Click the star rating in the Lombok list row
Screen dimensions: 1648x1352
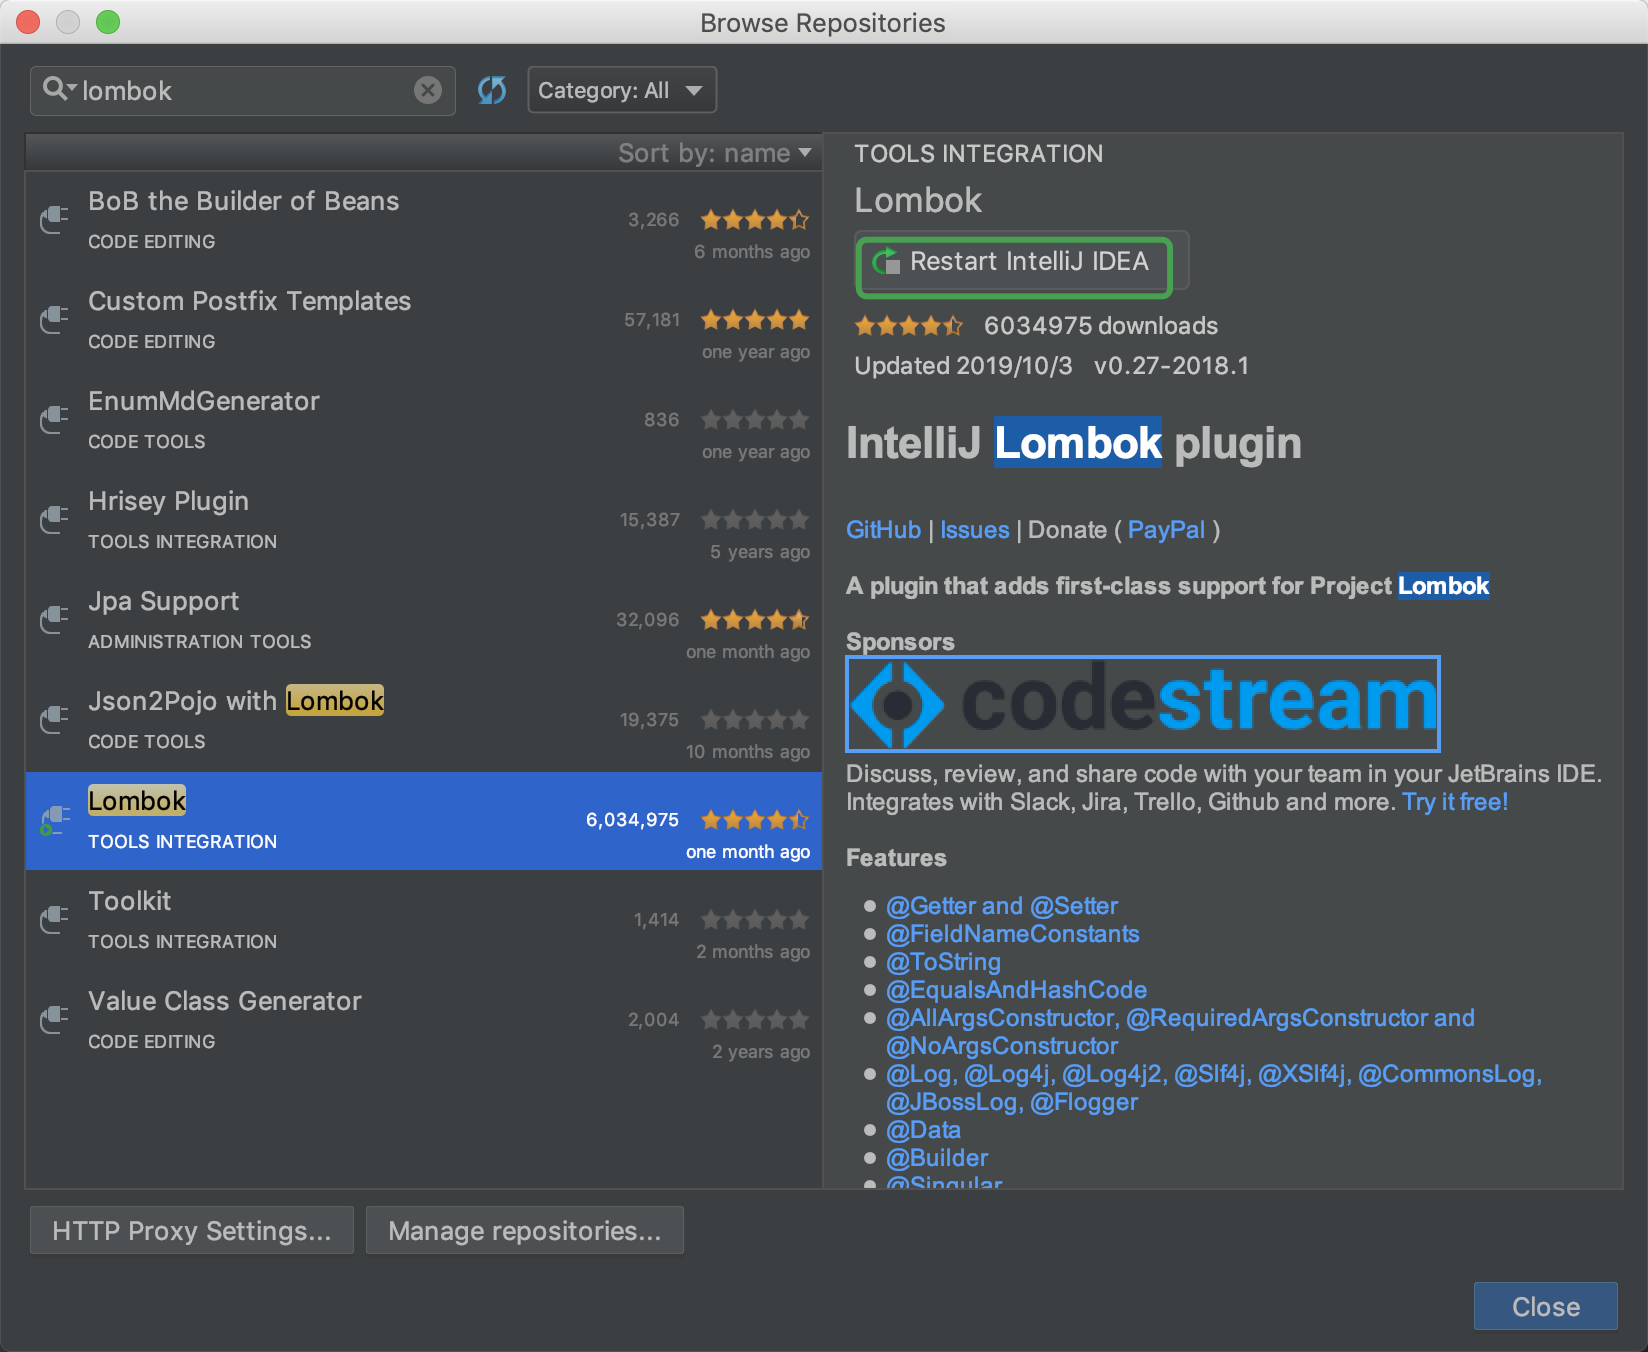click(x=755, y=820)
